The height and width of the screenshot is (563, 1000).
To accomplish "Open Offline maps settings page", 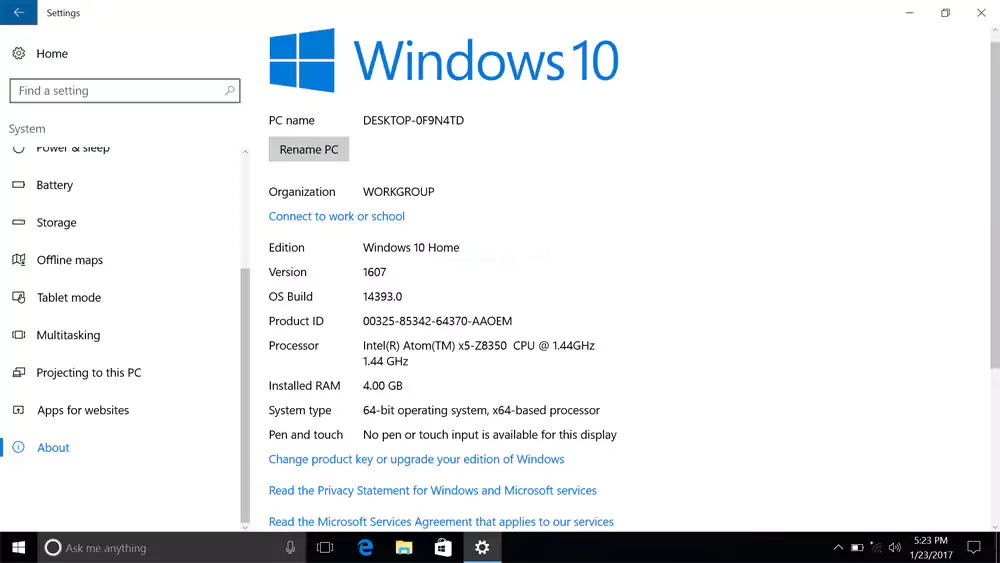I will tap(69, 260).
